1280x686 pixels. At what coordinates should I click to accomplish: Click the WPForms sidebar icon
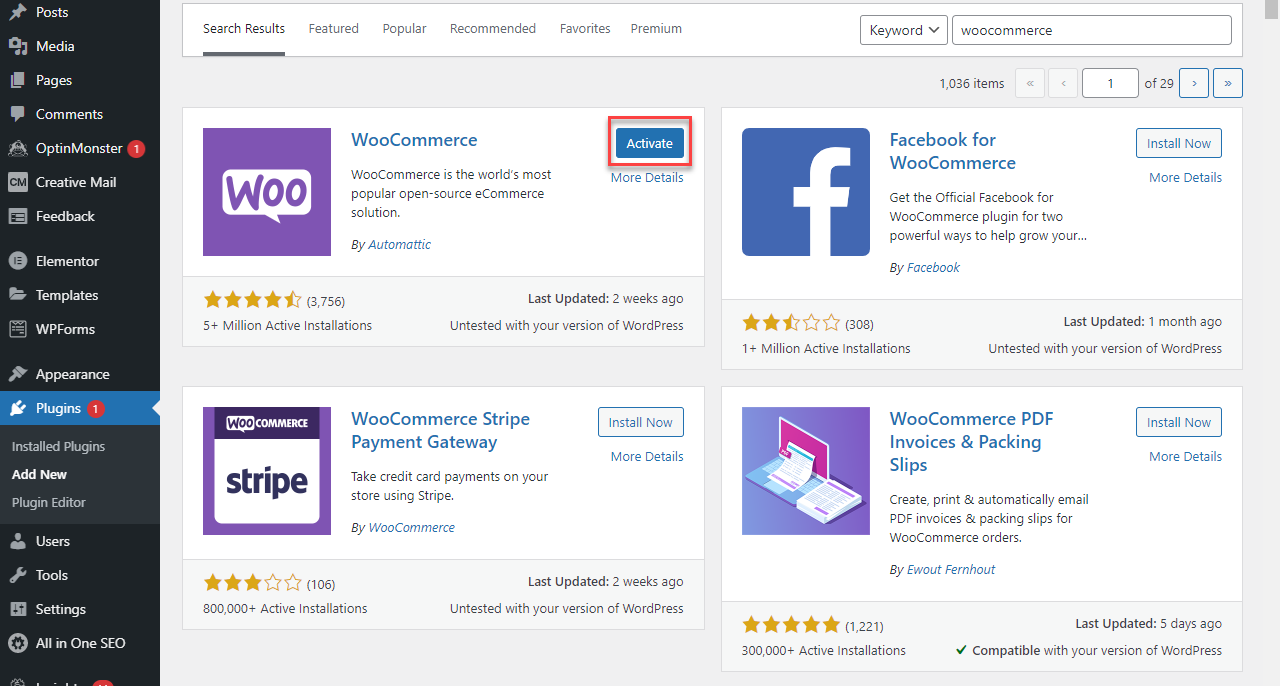pyautogui.click(x=18, y=329)
